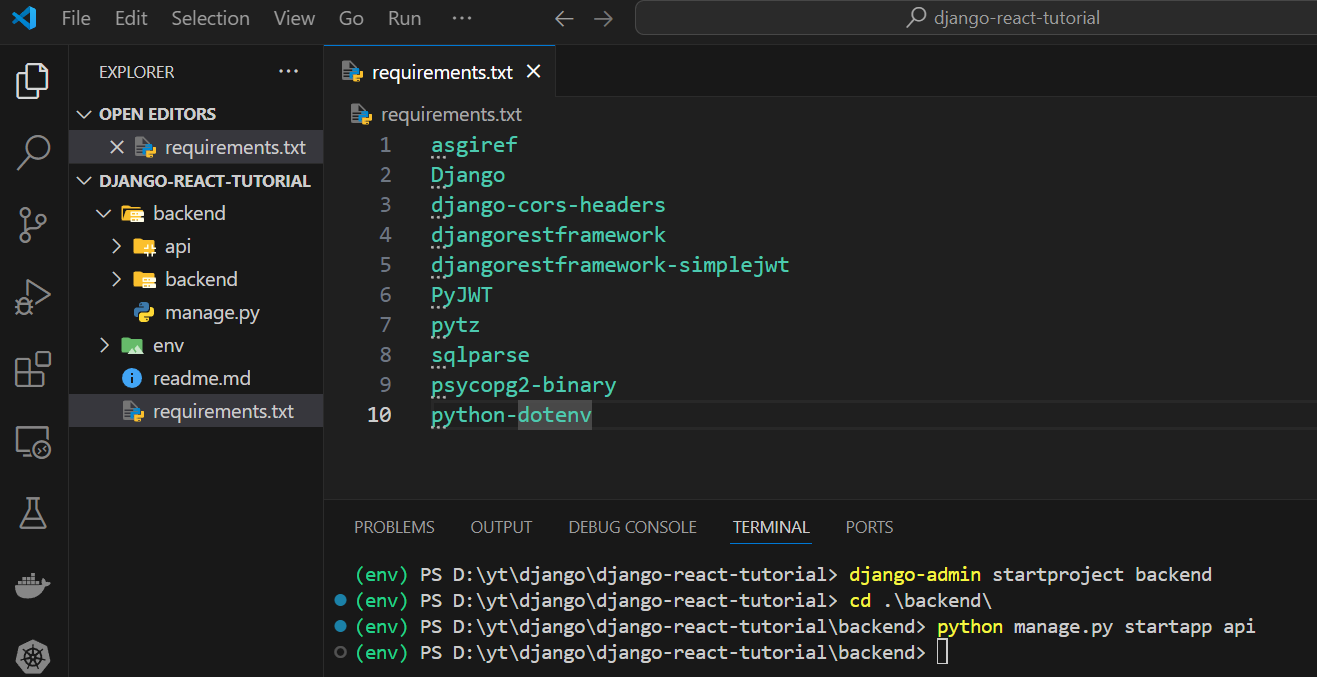This screenshot has height=677, width=1317.
Task: Open the Docker view icon
Action: tap(33, 586)
